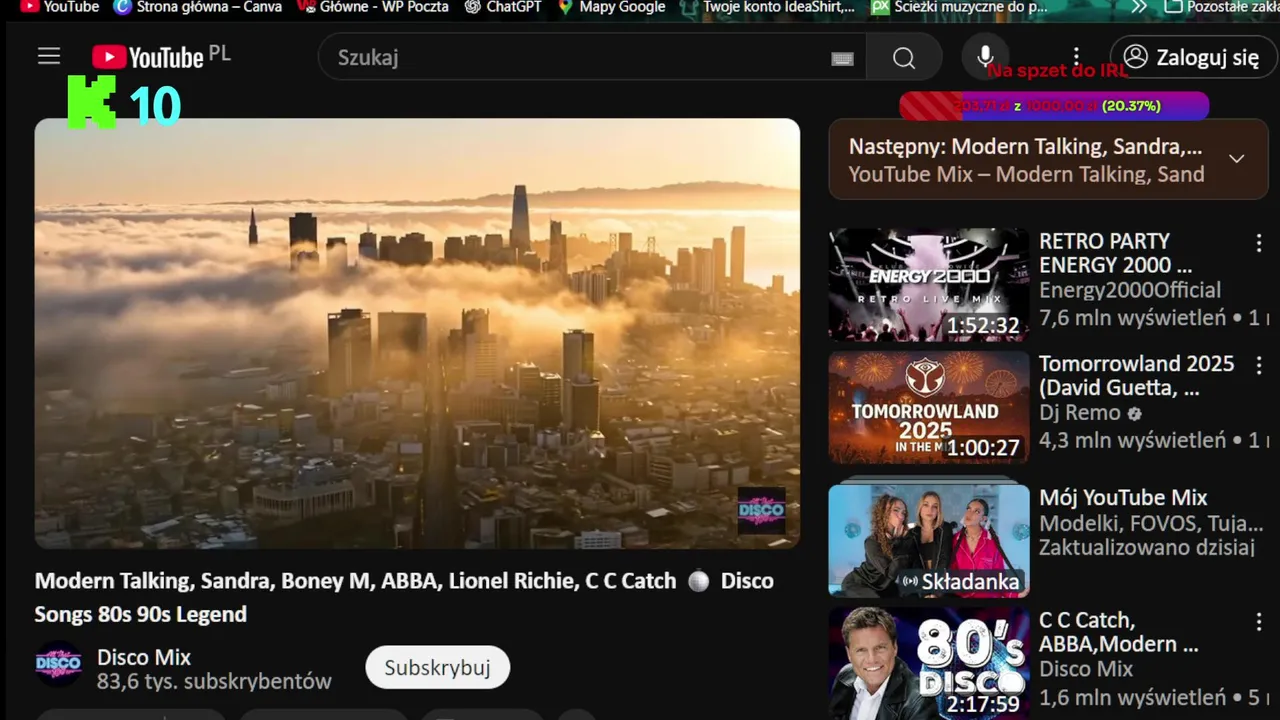1280x720 pixels.
Task: Open options for C C Catch 80's video
Action: tap(1258, 622)
